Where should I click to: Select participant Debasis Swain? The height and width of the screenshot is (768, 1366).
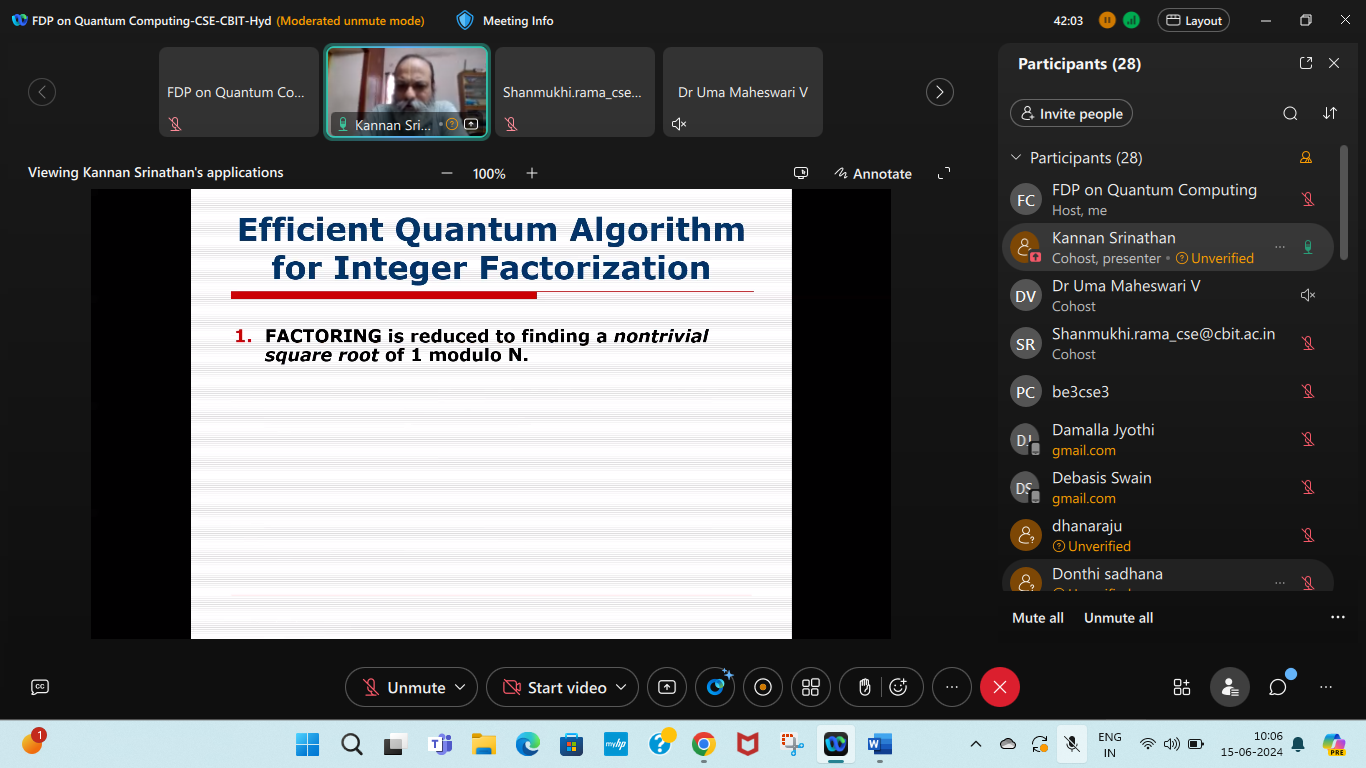click(x=1168, y=488)
